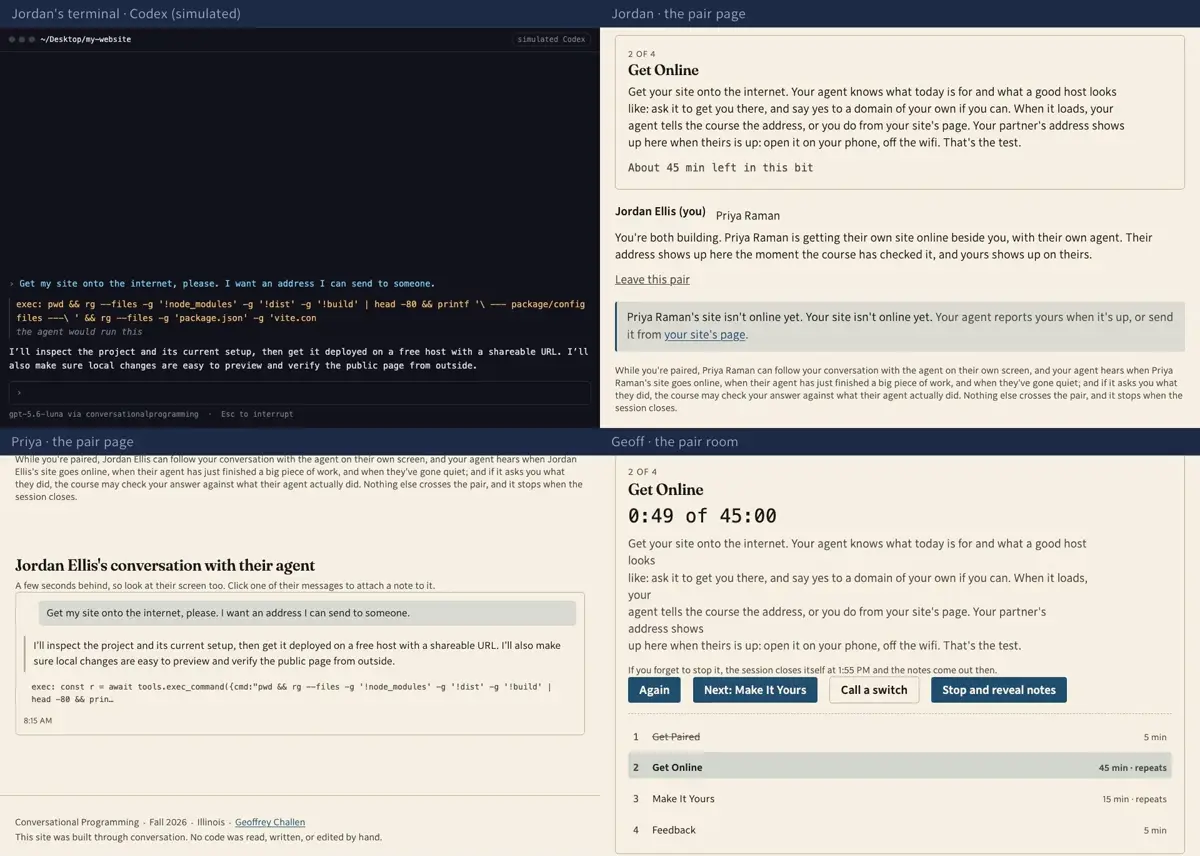The width and height of the screenshot is (1200, 856).
Task: Click the Again button in Geoff's pair room
Action: point(654,690)
